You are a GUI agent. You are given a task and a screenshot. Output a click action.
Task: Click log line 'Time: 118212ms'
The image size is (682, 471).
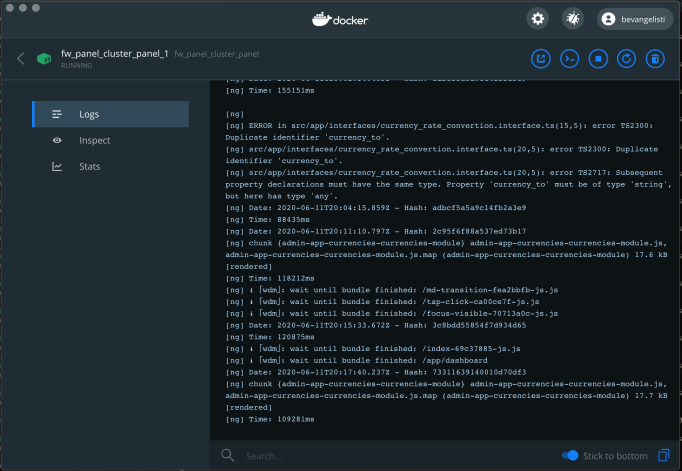point(270,278)
